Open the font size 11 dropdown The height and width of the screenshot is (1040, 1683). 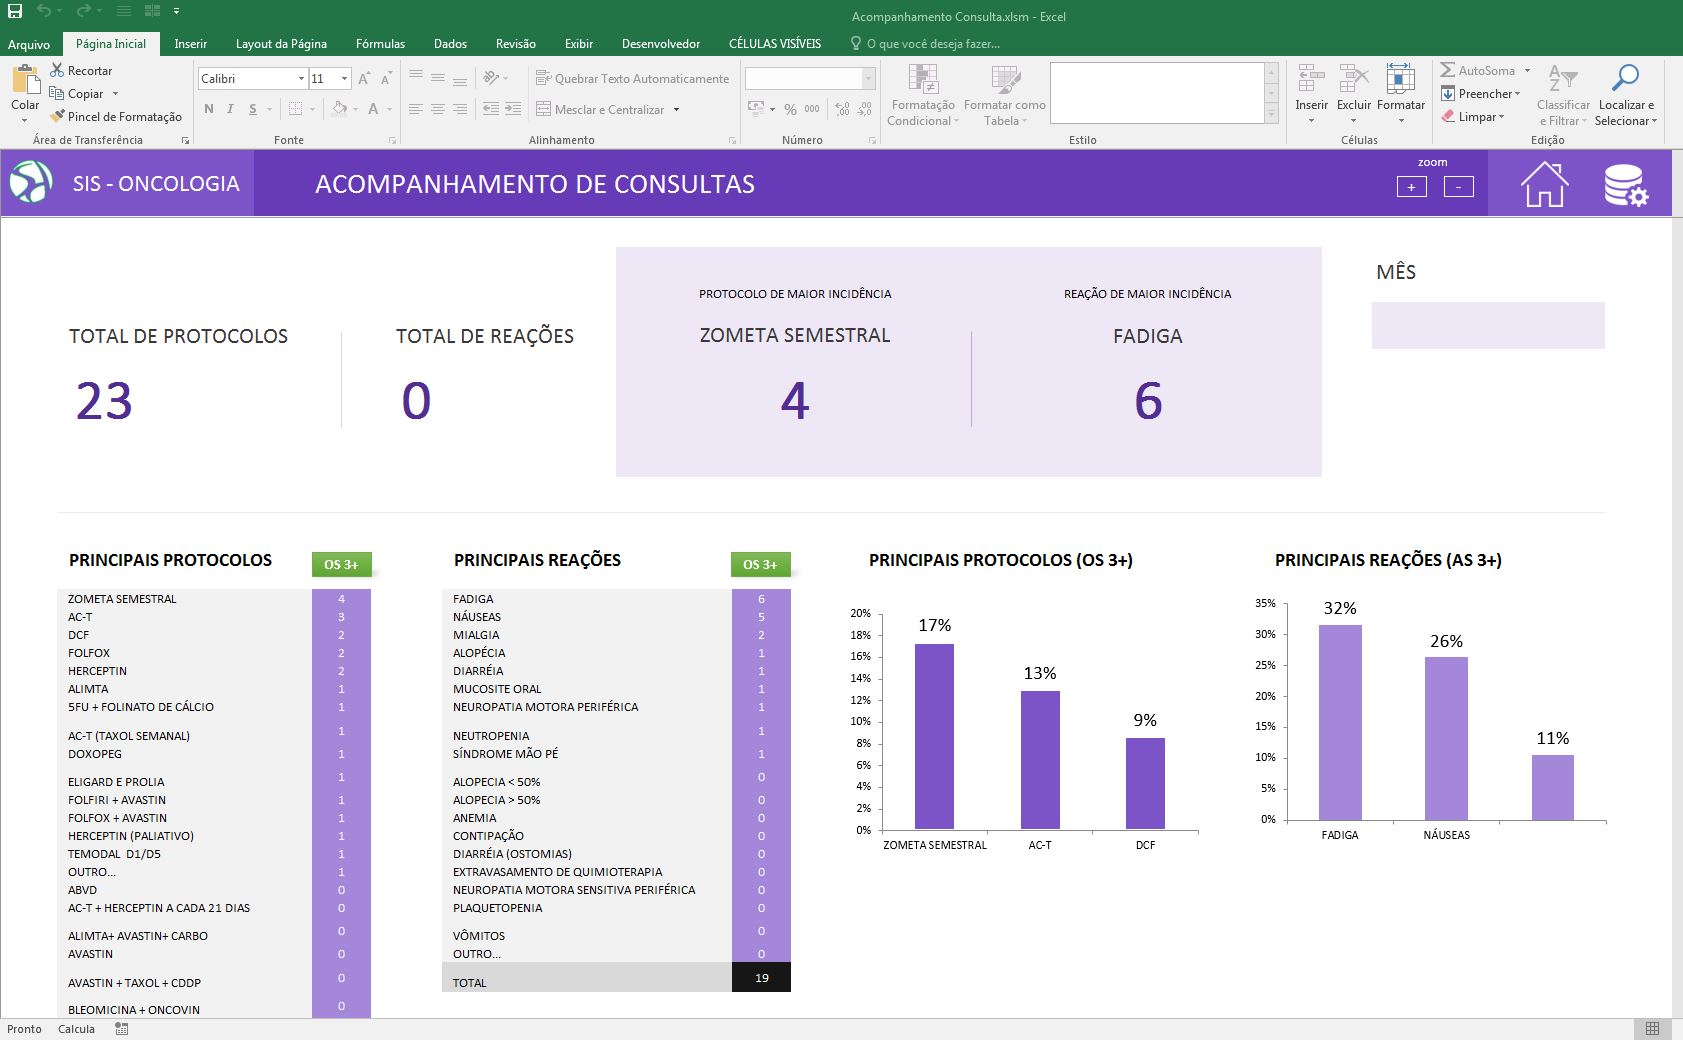[x=344, y=78]
